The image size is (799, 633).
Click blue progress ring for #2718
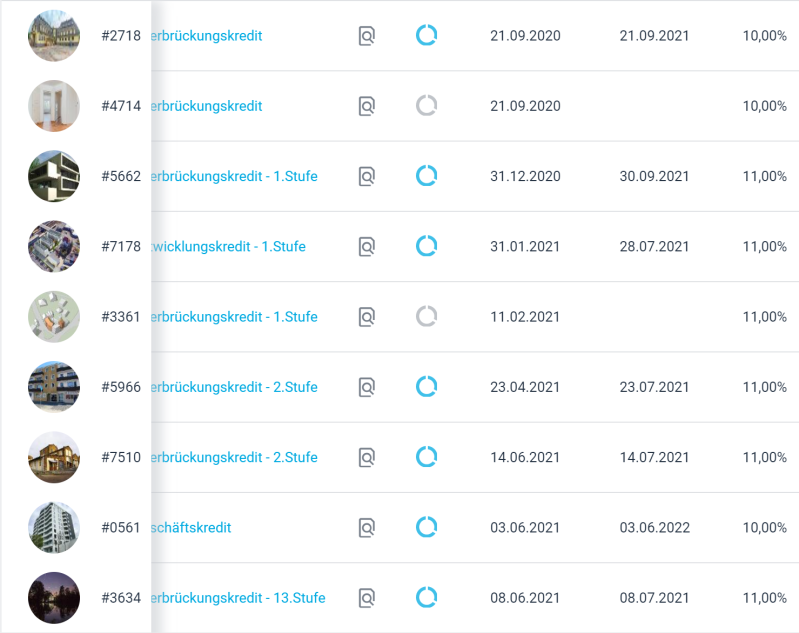[x=426, y=36]
